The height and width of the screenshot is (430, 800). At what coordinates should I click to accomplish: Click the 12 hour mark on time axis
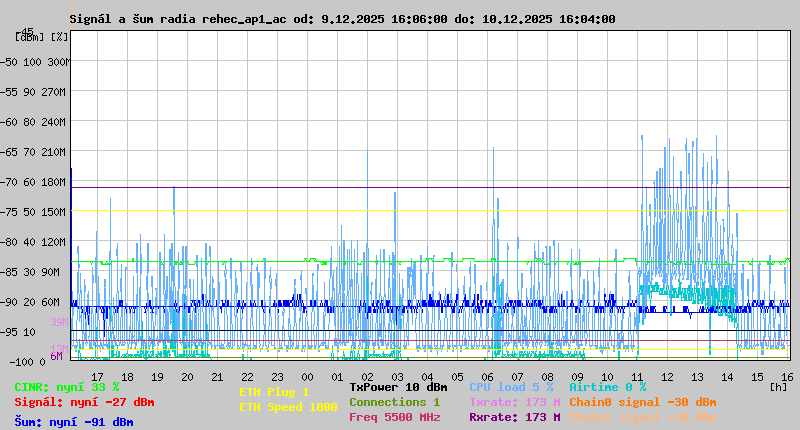click(667, 377)
